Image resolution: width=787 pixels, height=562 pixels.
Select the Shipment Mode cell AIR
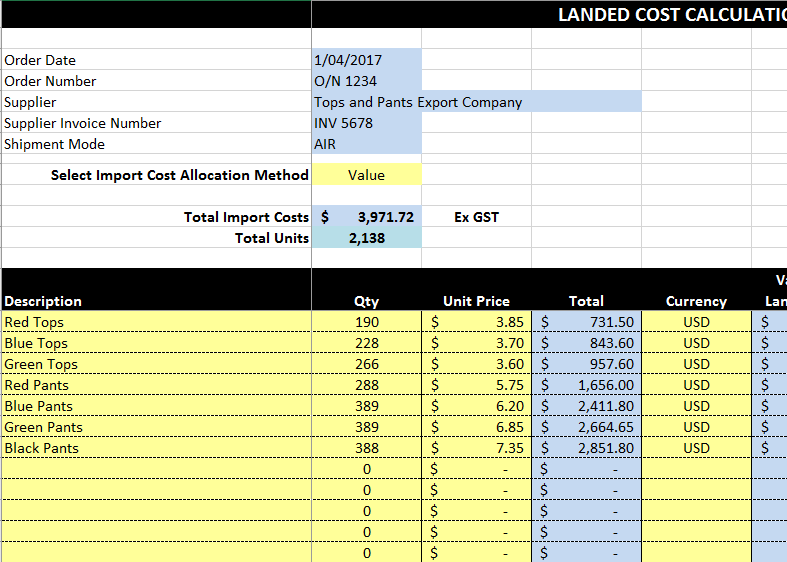(366, 144)
